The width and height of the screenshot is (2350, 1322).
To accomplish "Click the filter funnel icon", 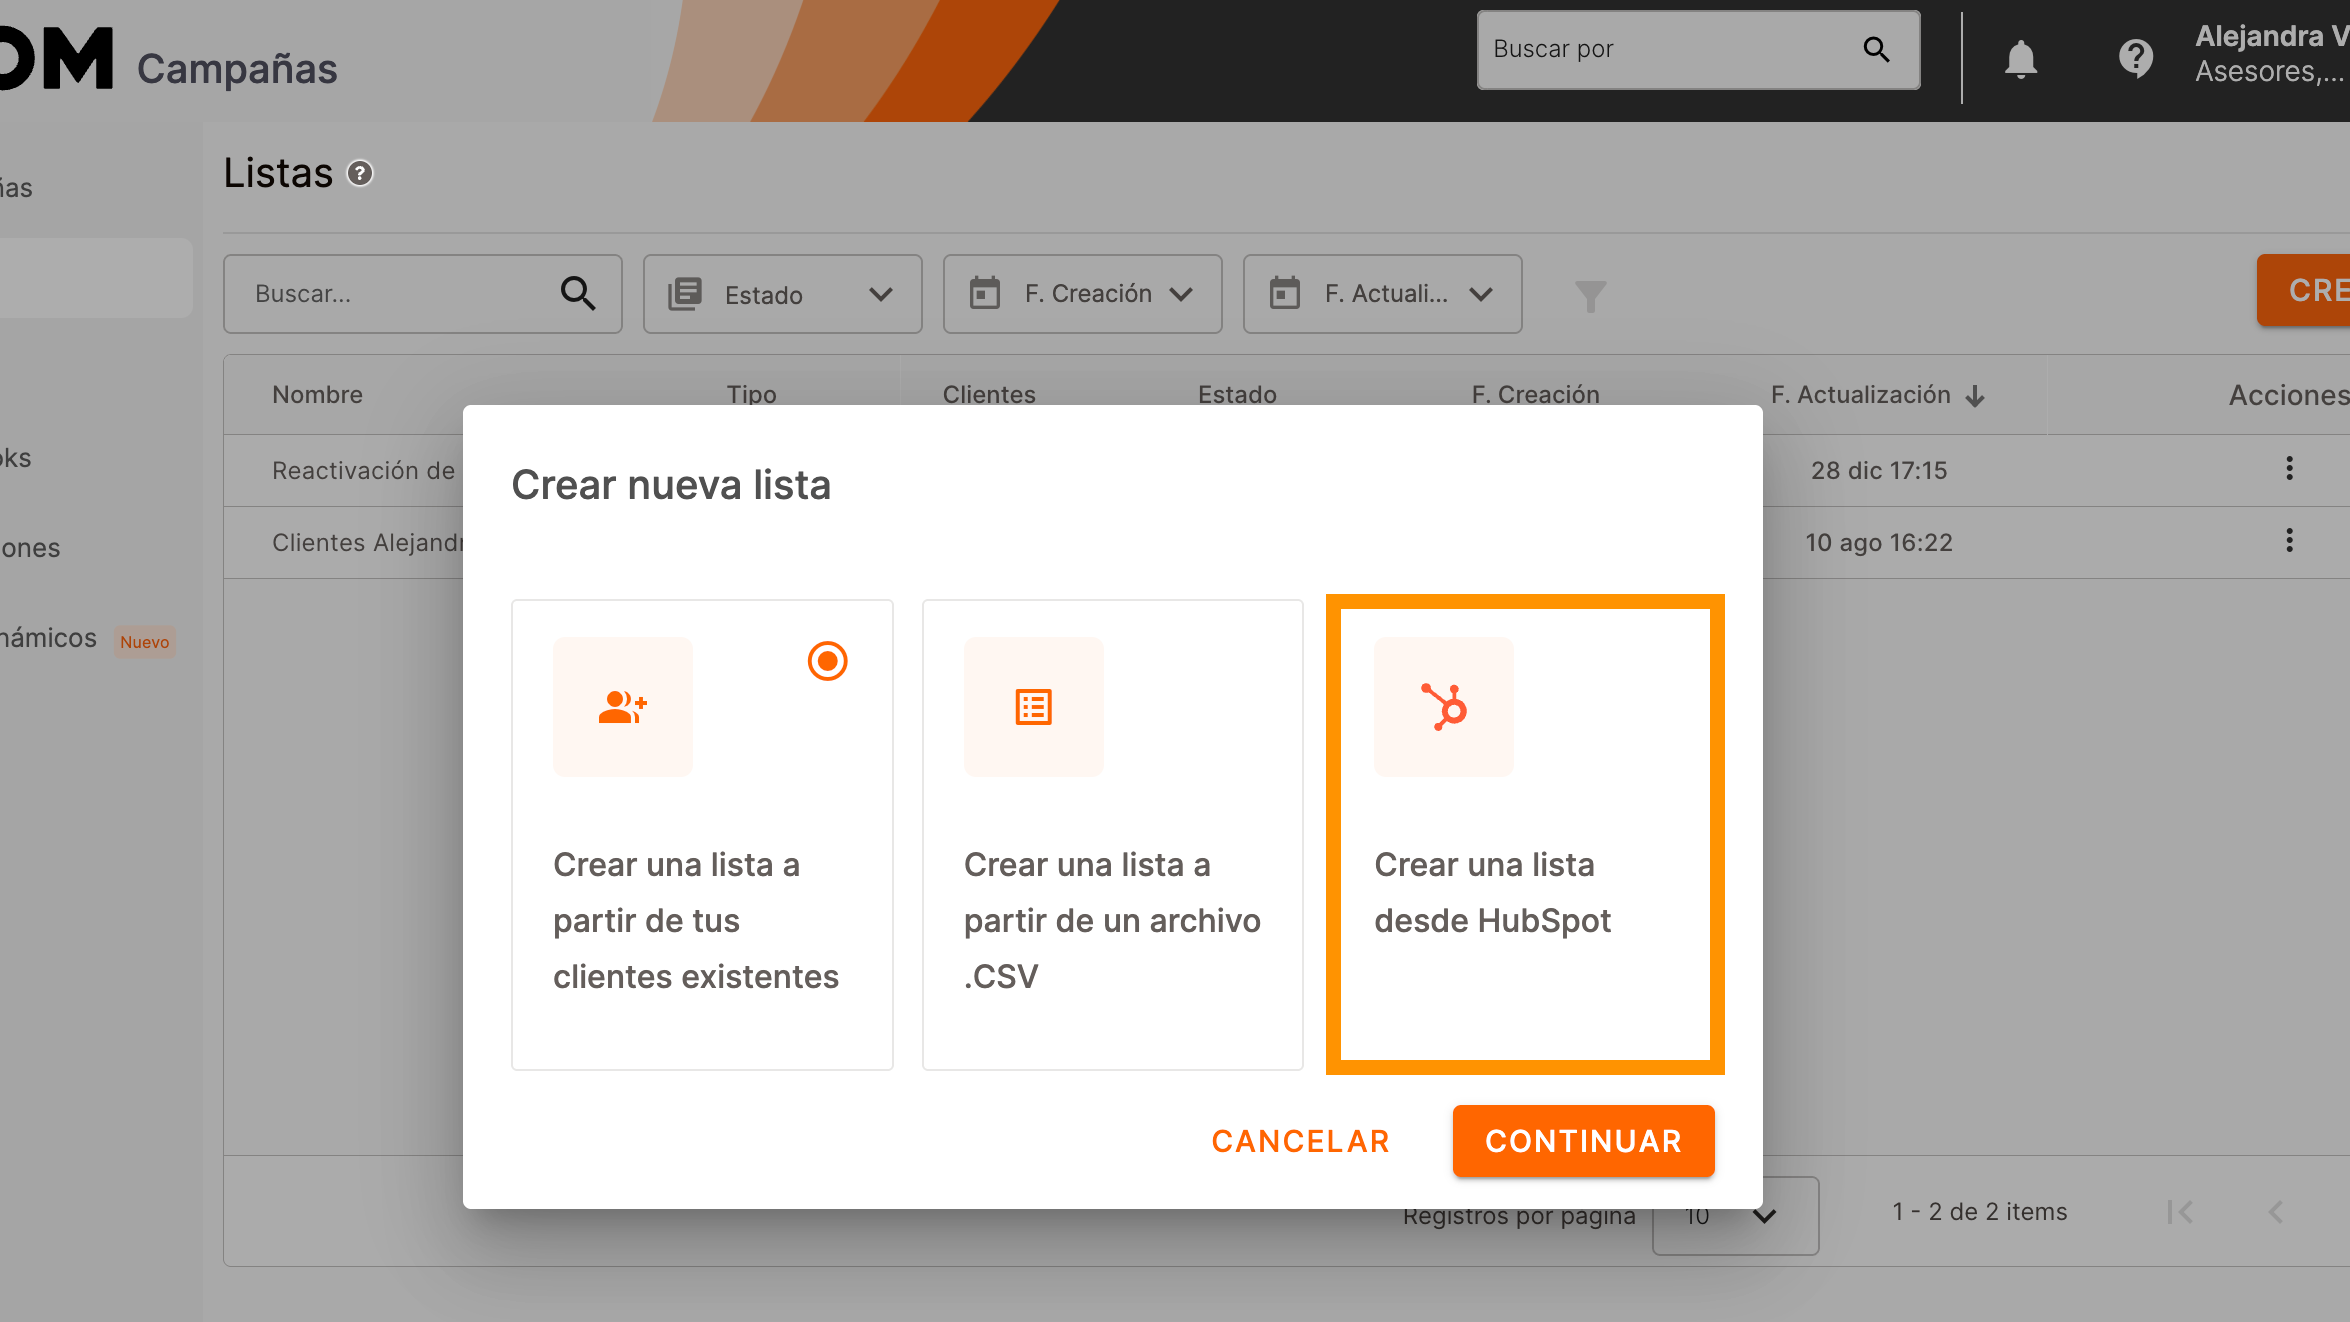I will tap(1590, 296).
